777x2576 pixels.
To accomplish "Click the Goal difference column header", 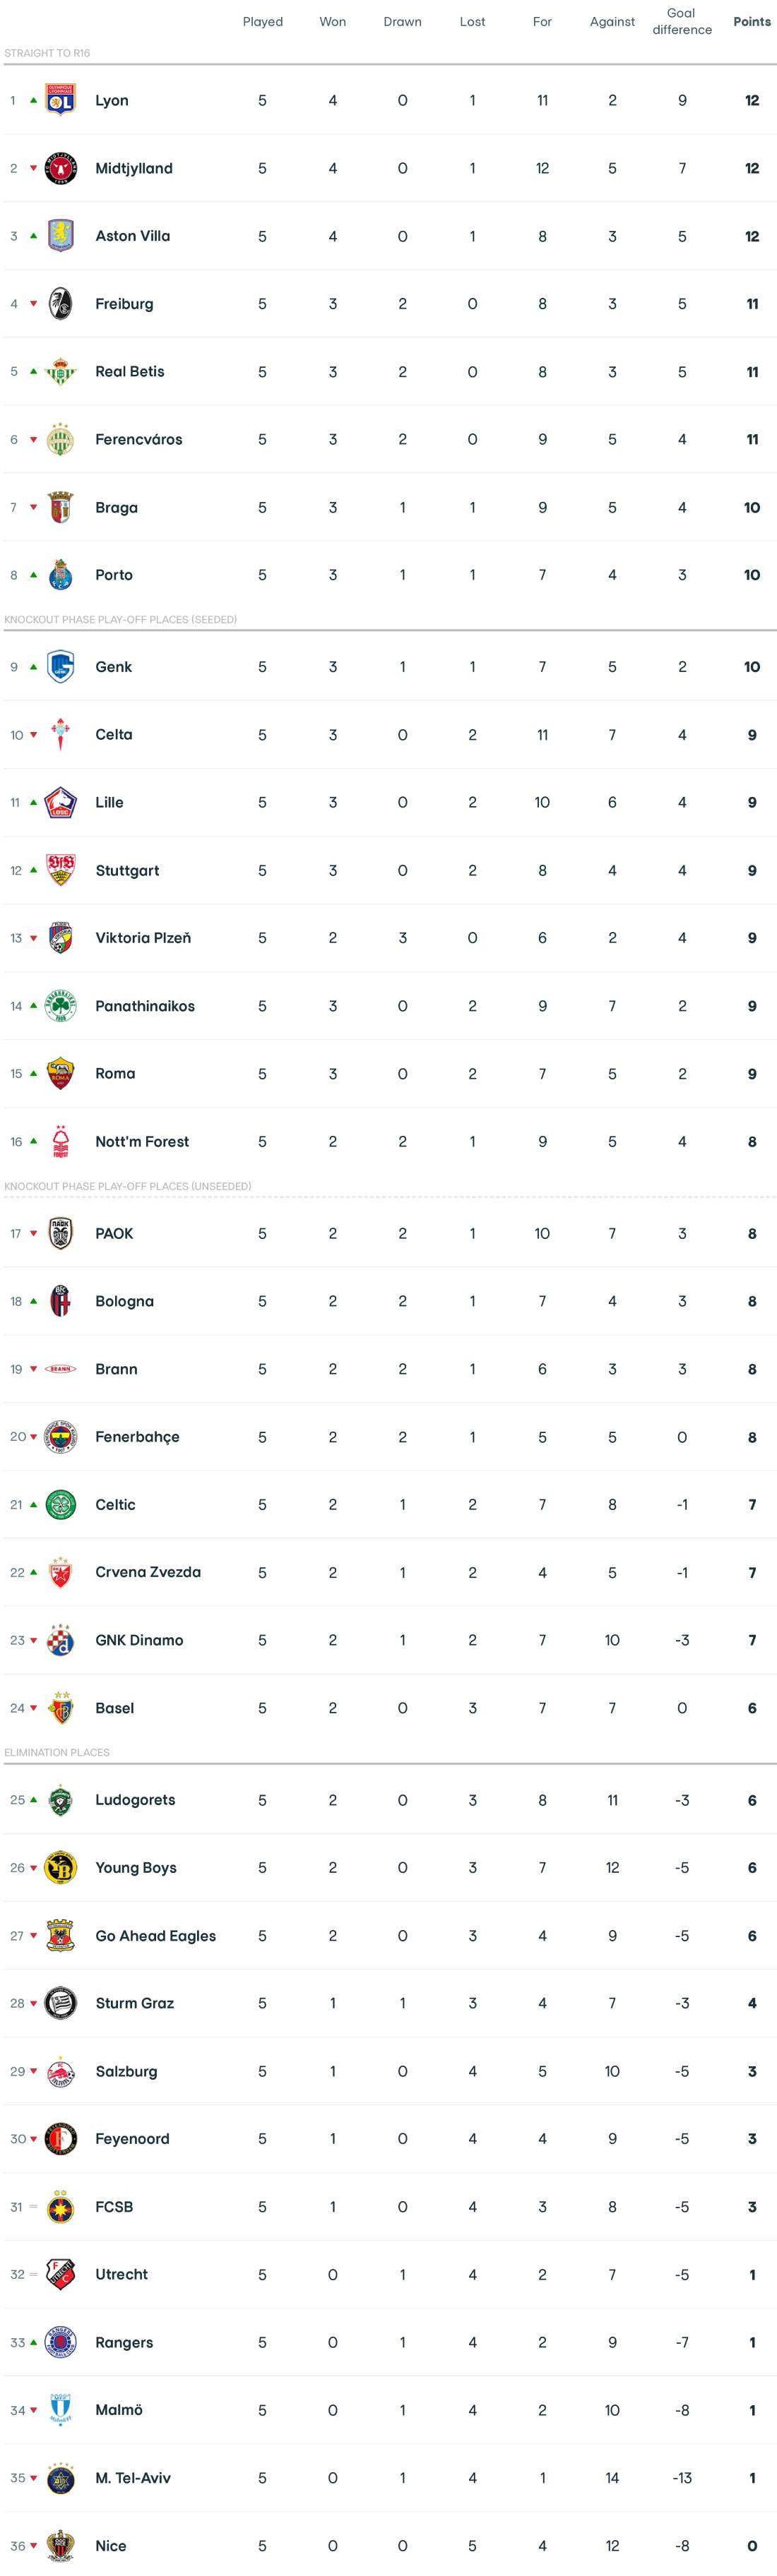I will [x=682, y=21].
